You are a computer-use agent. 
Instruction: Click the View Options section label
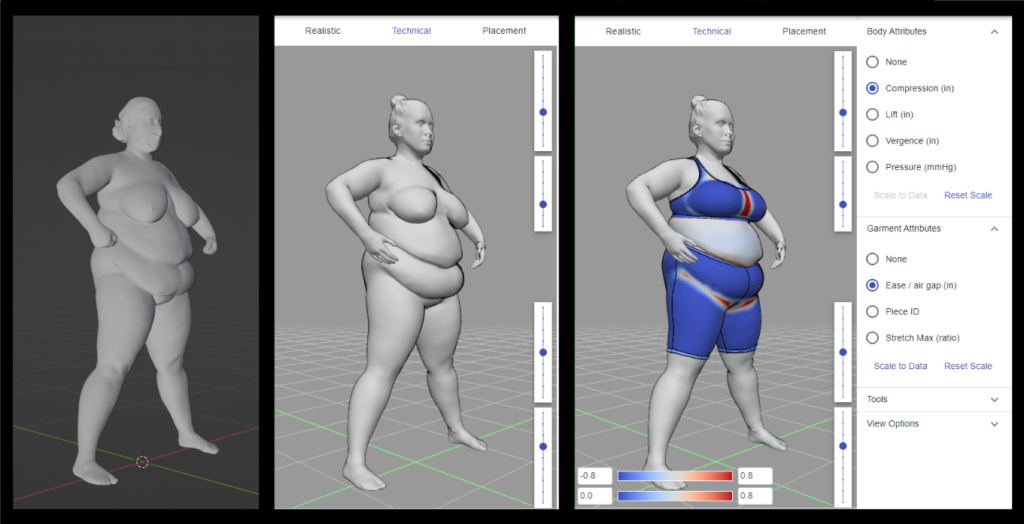pos(893,424)
